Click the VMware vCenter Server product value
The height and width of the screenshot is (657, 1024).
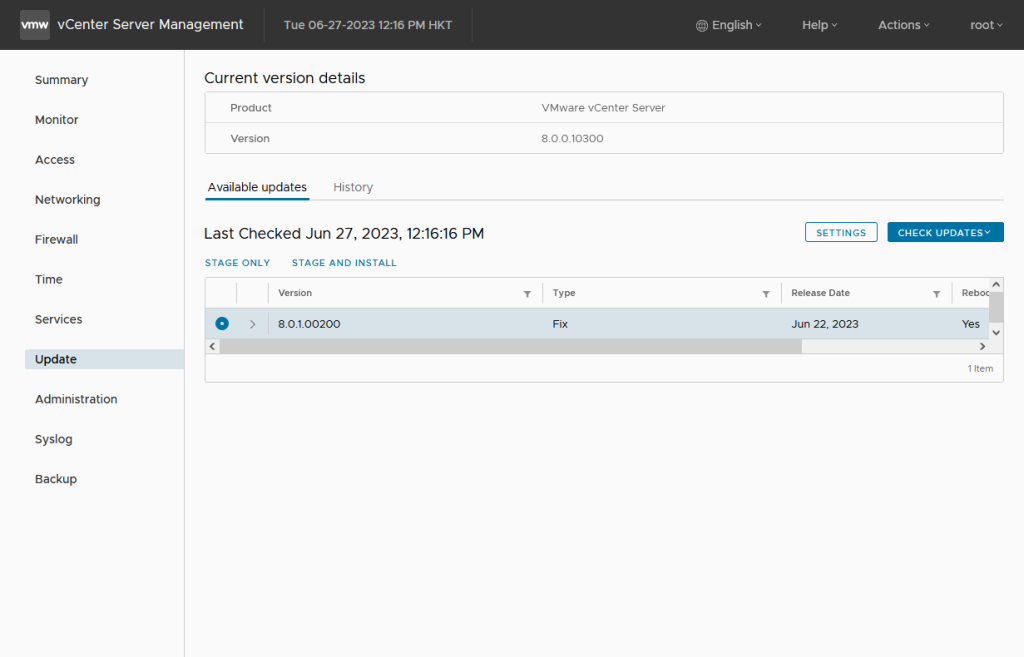[x=603, y=108]
